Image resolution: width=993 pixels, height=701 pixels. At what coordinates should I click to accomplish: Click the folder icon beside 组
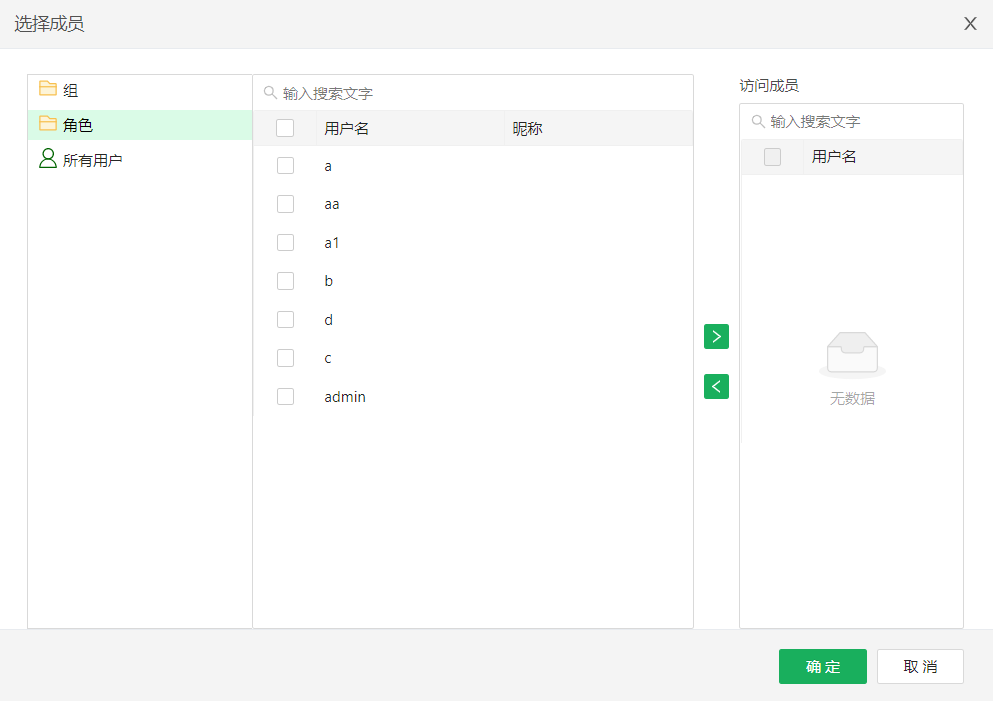[x=47, y=89]
